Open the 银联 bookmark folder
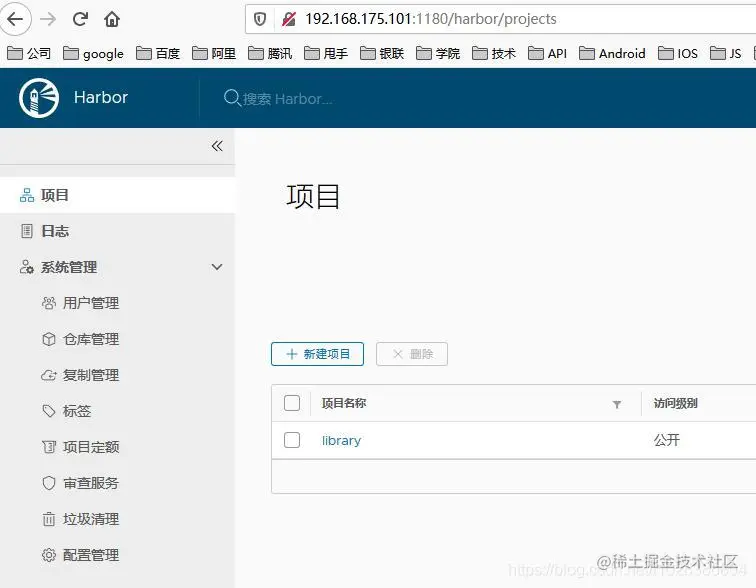 [382, 53]
